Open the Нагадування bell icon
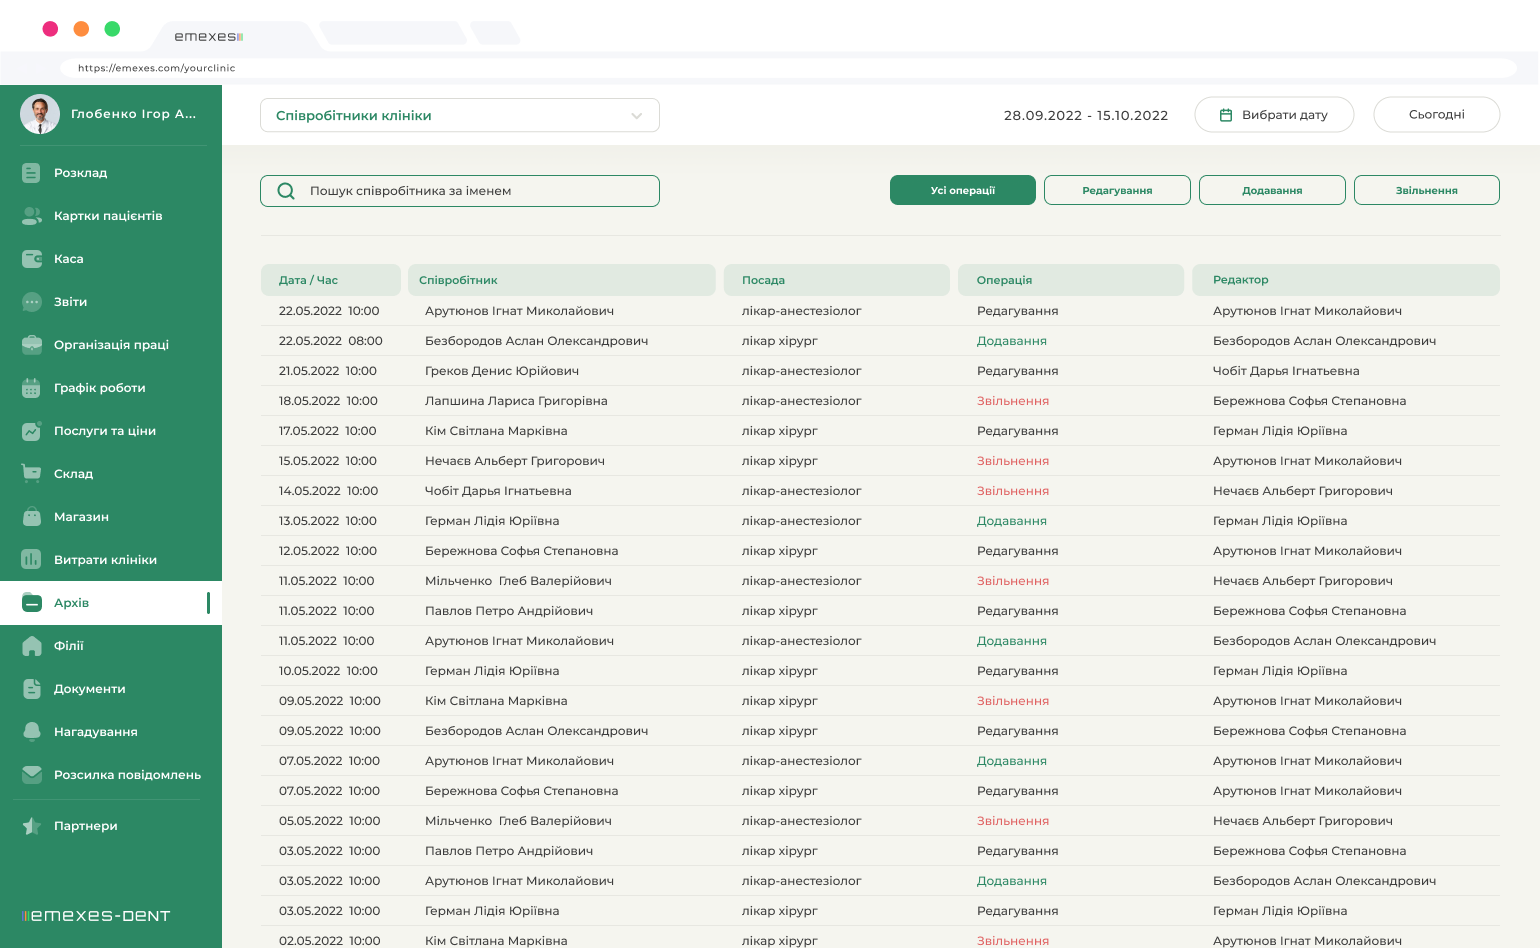The width and height of the screenshot is (1540, 948). point(32,732)
